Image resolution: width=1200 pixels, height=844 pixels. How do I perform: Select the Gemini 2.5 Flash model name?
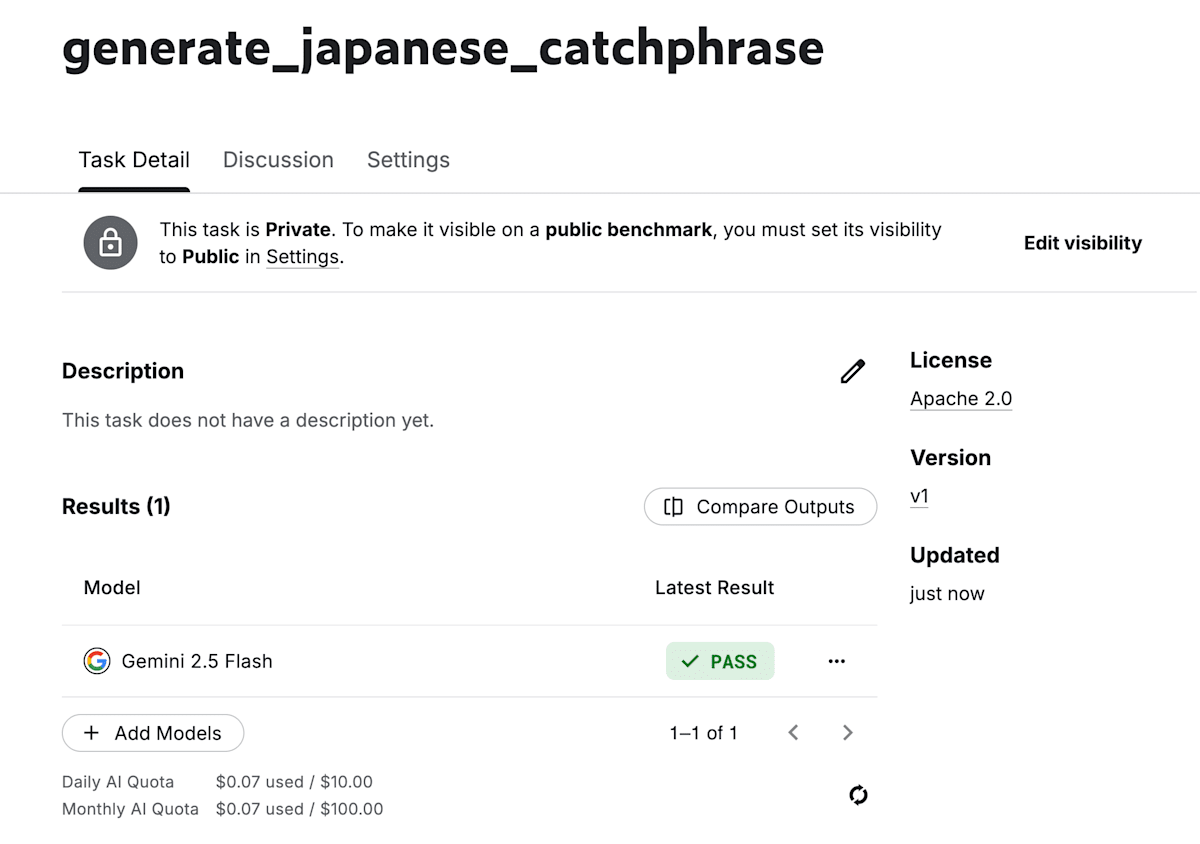pyautogui.click(x=197, y=661)
